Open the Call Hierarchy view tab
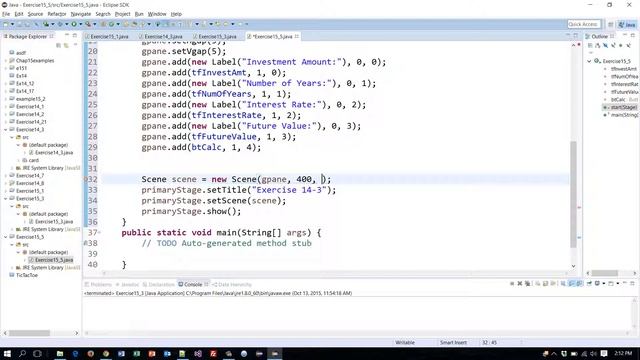 click(x=232, y=284)
